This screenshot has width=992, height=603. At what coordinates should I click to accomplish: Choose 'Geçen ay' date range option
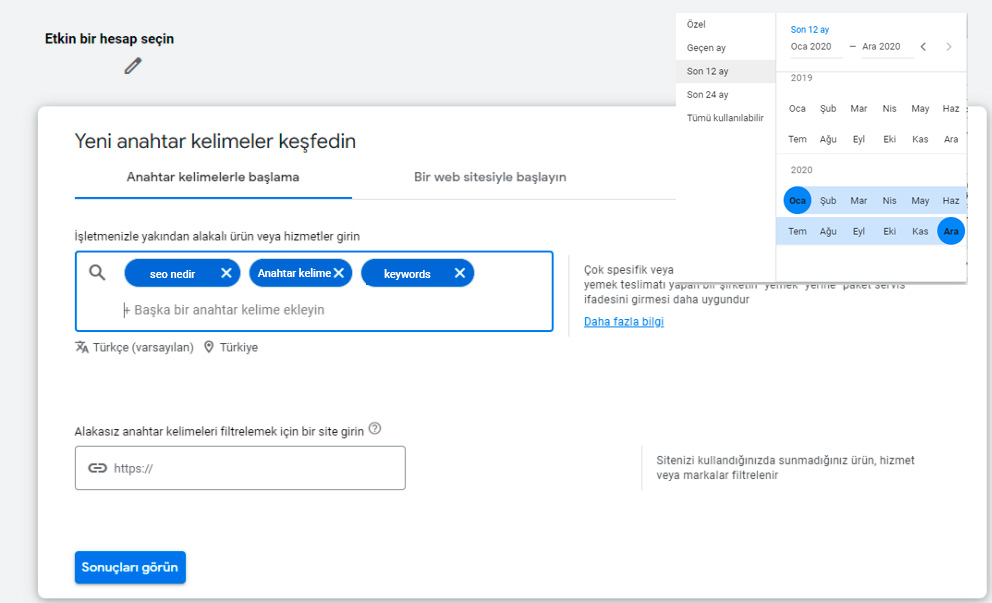tap(707, 48)
